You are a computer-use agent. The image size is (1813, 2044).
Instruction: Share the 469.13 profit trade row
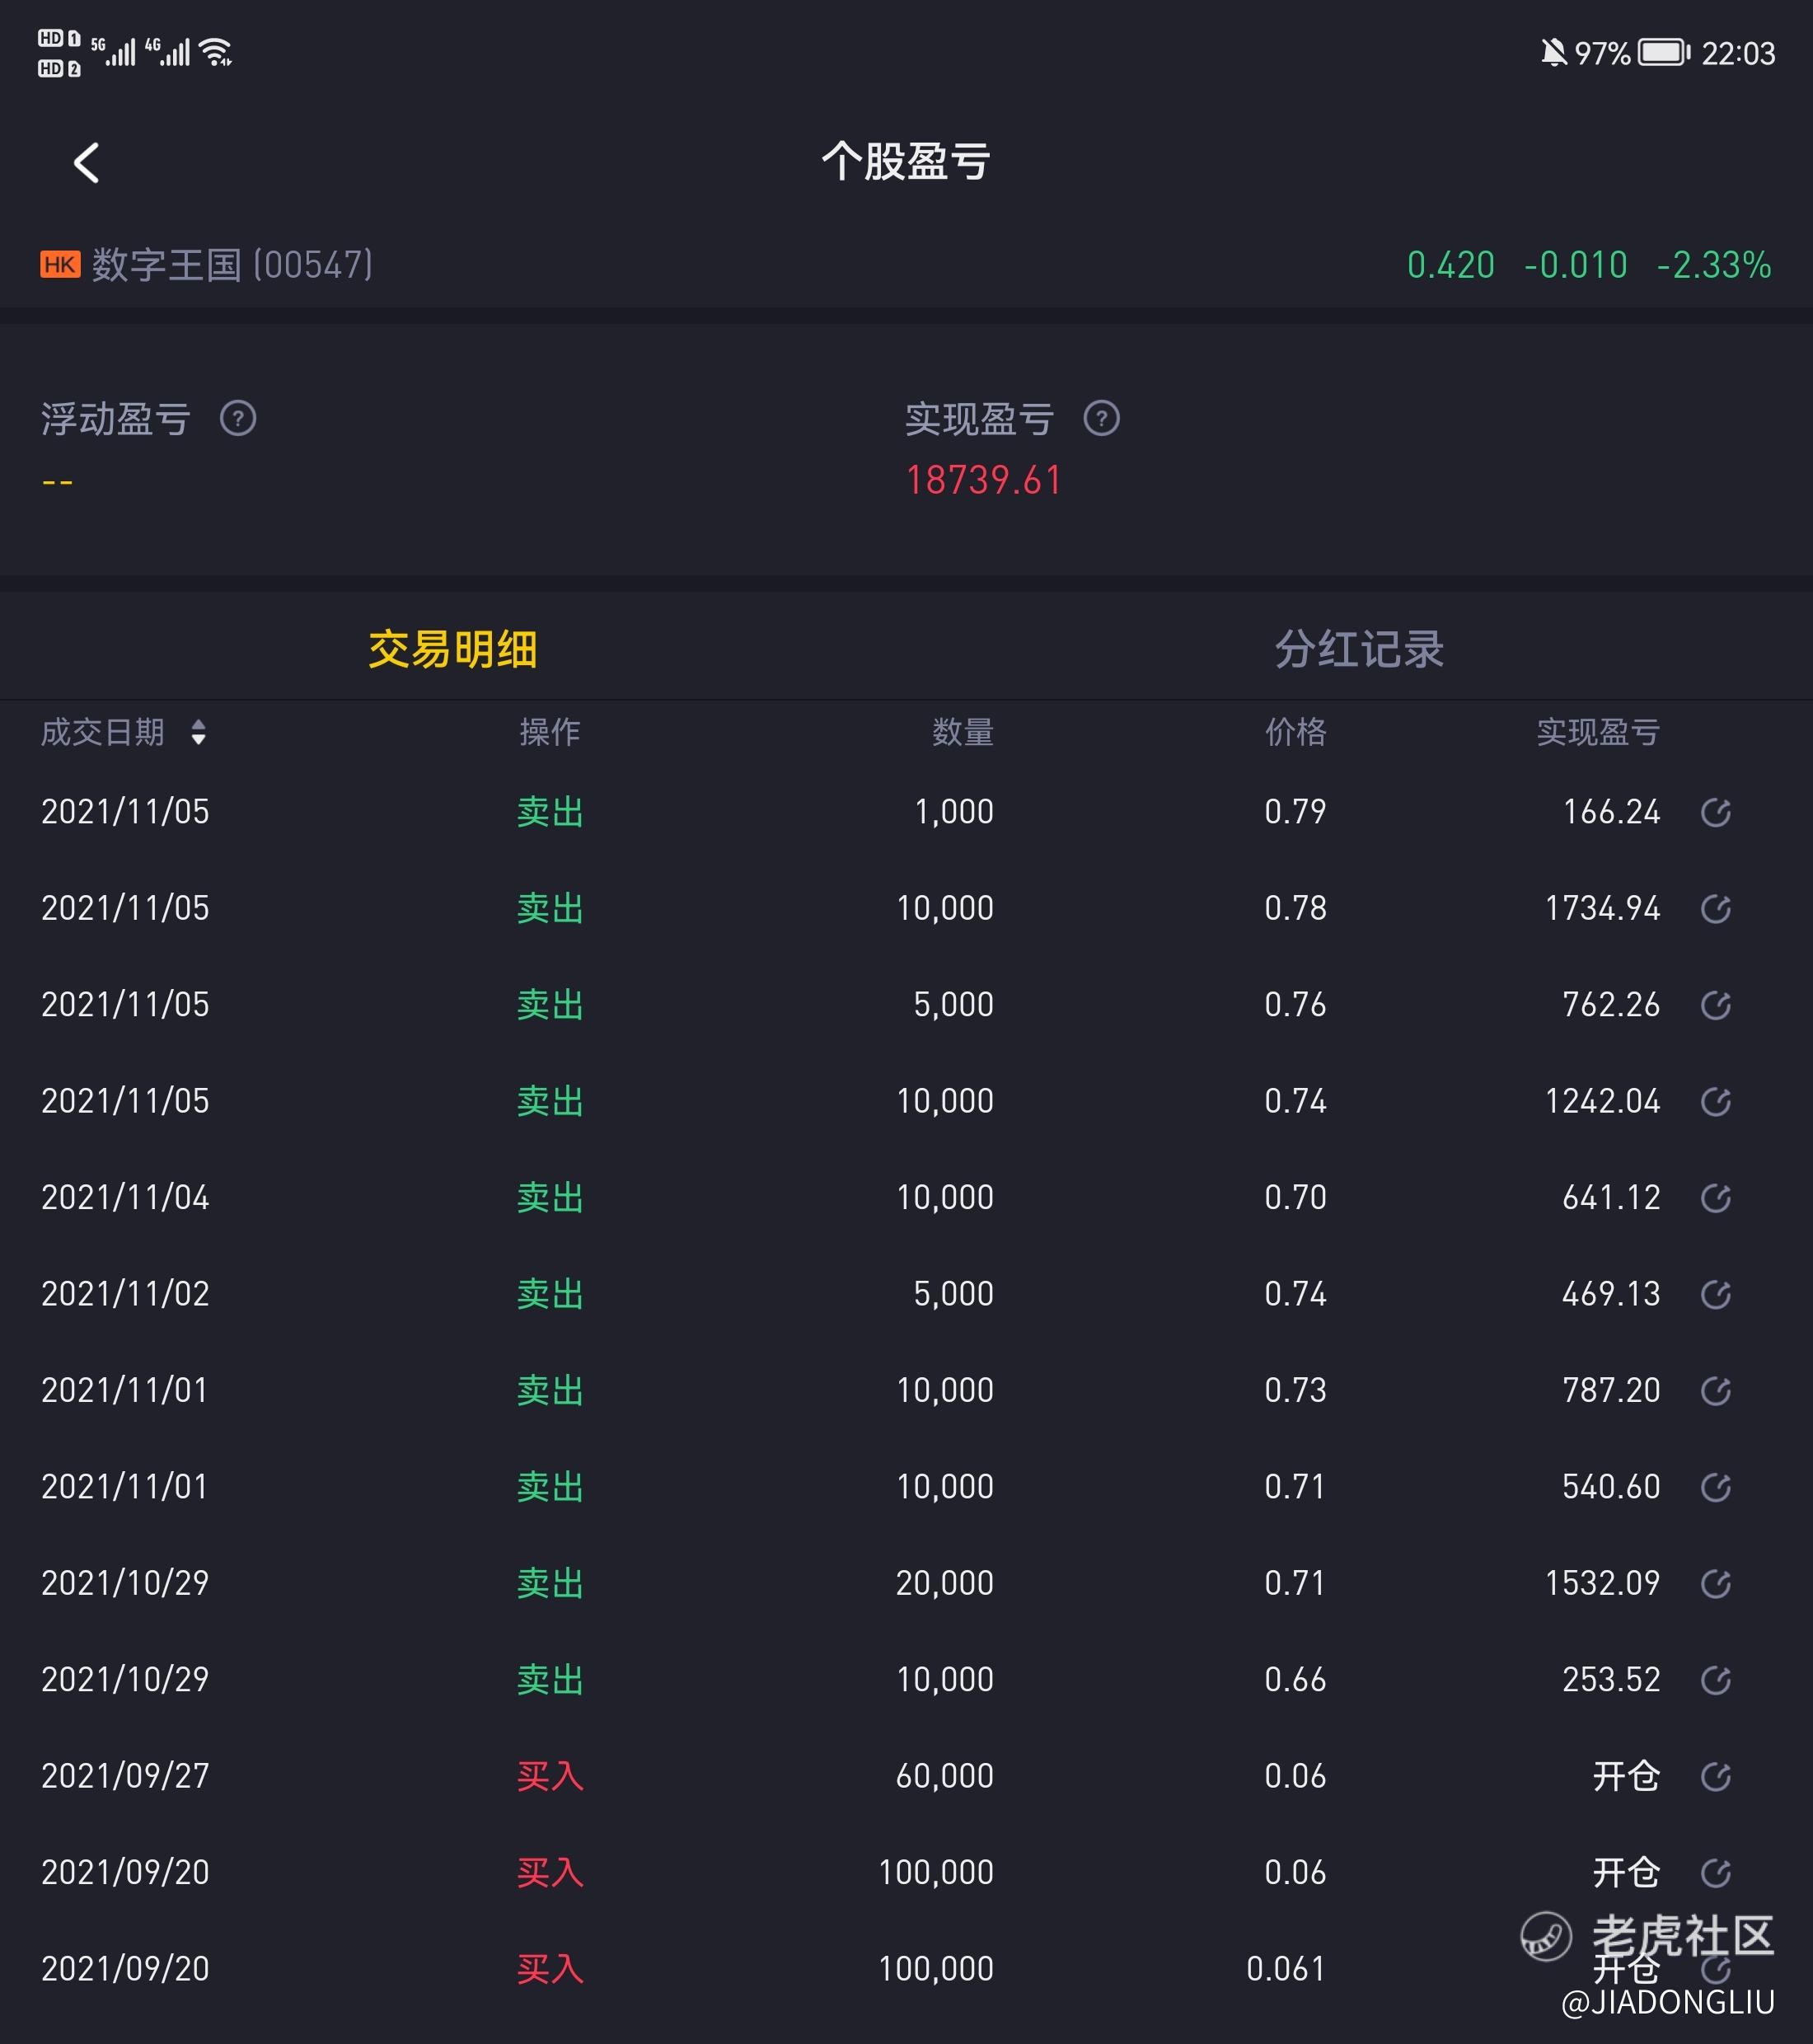click(1715, 1295)
